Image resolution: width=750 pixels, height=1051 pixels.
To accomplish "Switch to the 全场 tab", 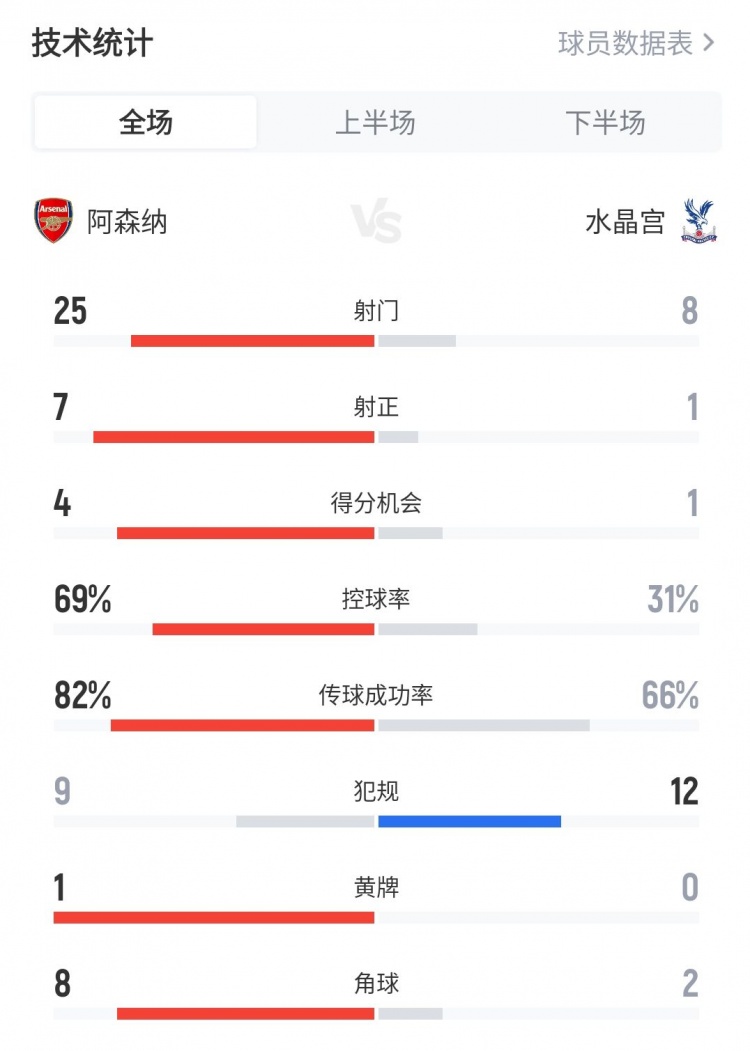I will pos(146,123).
